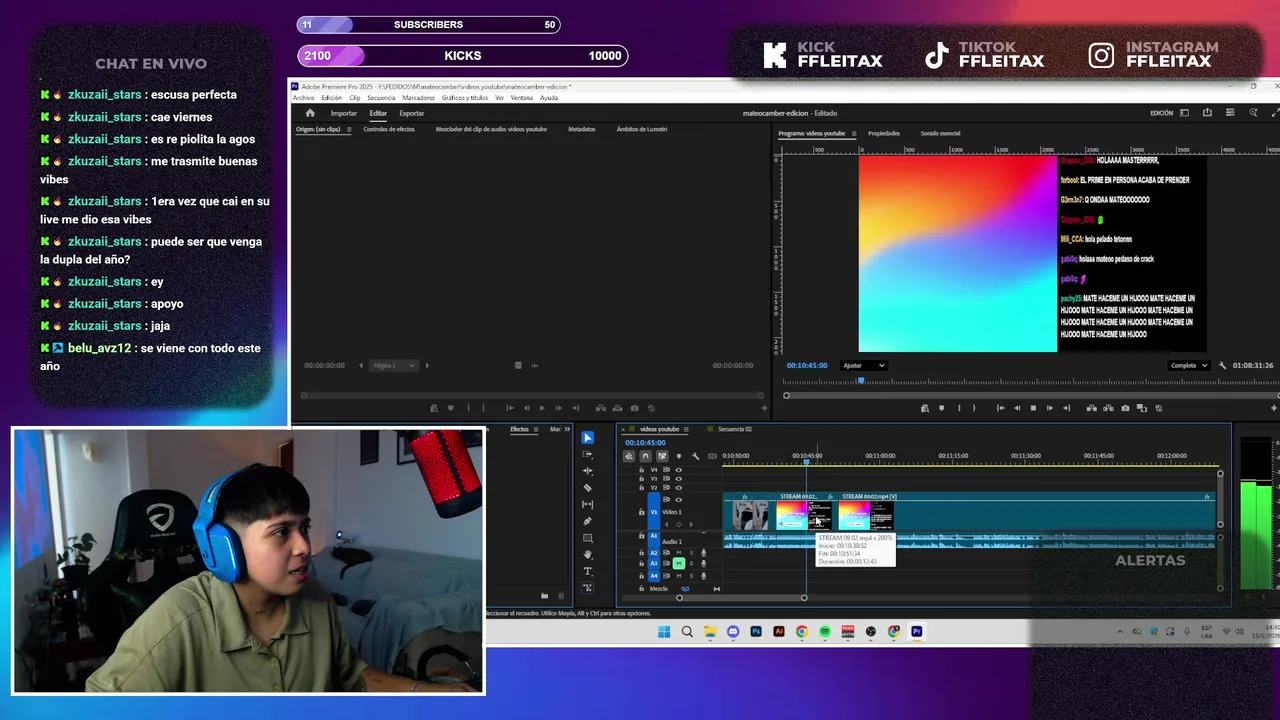Image resolution: width=1280 pixels, height=720 pixels.
Task: Select the Rectangle tool
Action: pyautogui.click(x=588, y=538)
